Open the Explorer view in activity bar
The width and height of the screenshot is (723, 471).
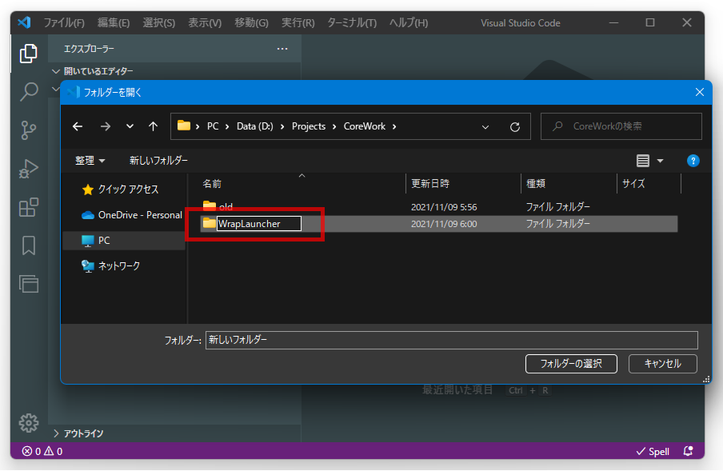[29, 54]
